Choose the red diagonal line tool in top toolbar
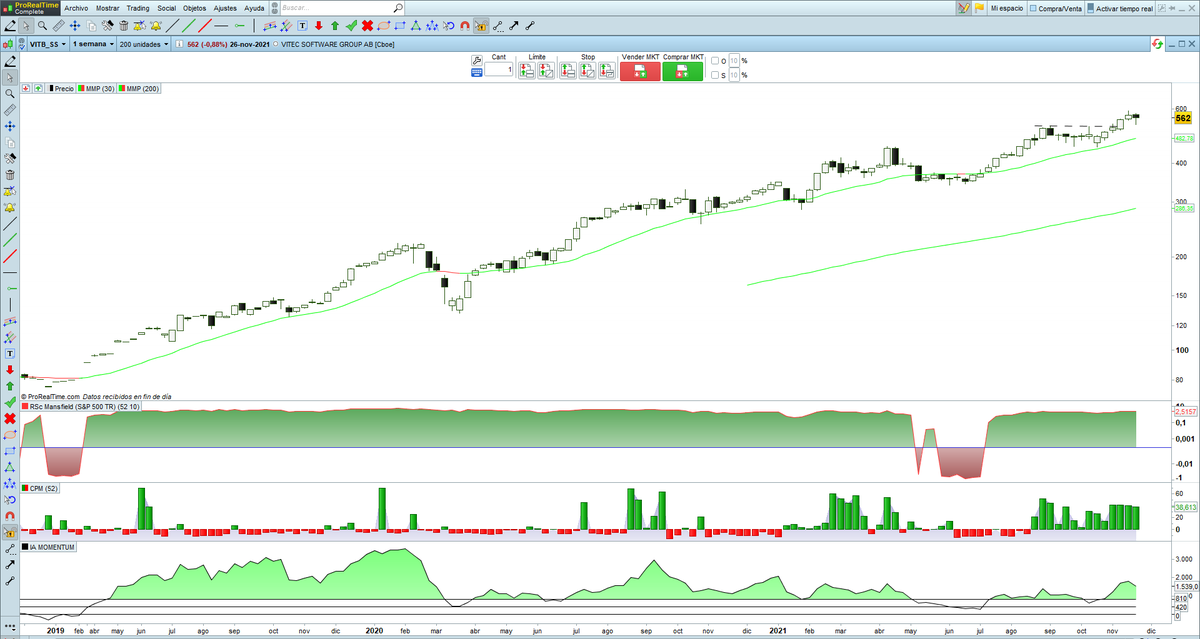This screenshot has width=1200, height=639. 205,25
